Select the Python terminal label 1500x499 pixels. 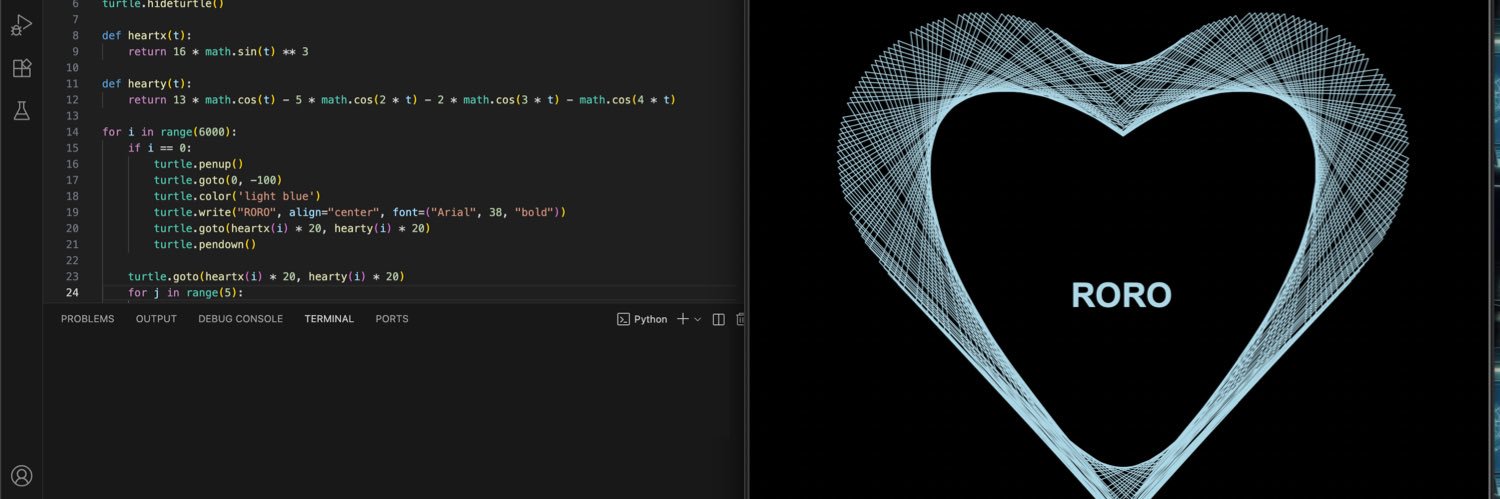642,319
